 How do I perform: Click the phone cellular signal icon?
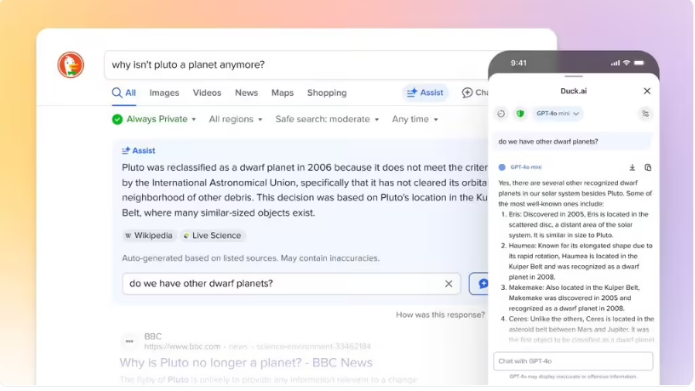pos(615,63)
